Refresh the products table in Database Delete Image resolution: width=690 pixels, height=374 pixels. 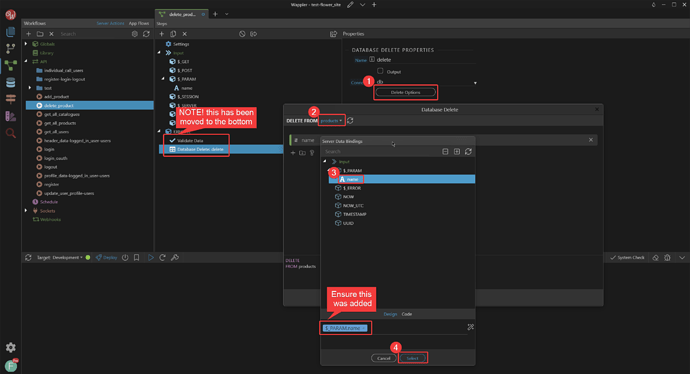350,121
